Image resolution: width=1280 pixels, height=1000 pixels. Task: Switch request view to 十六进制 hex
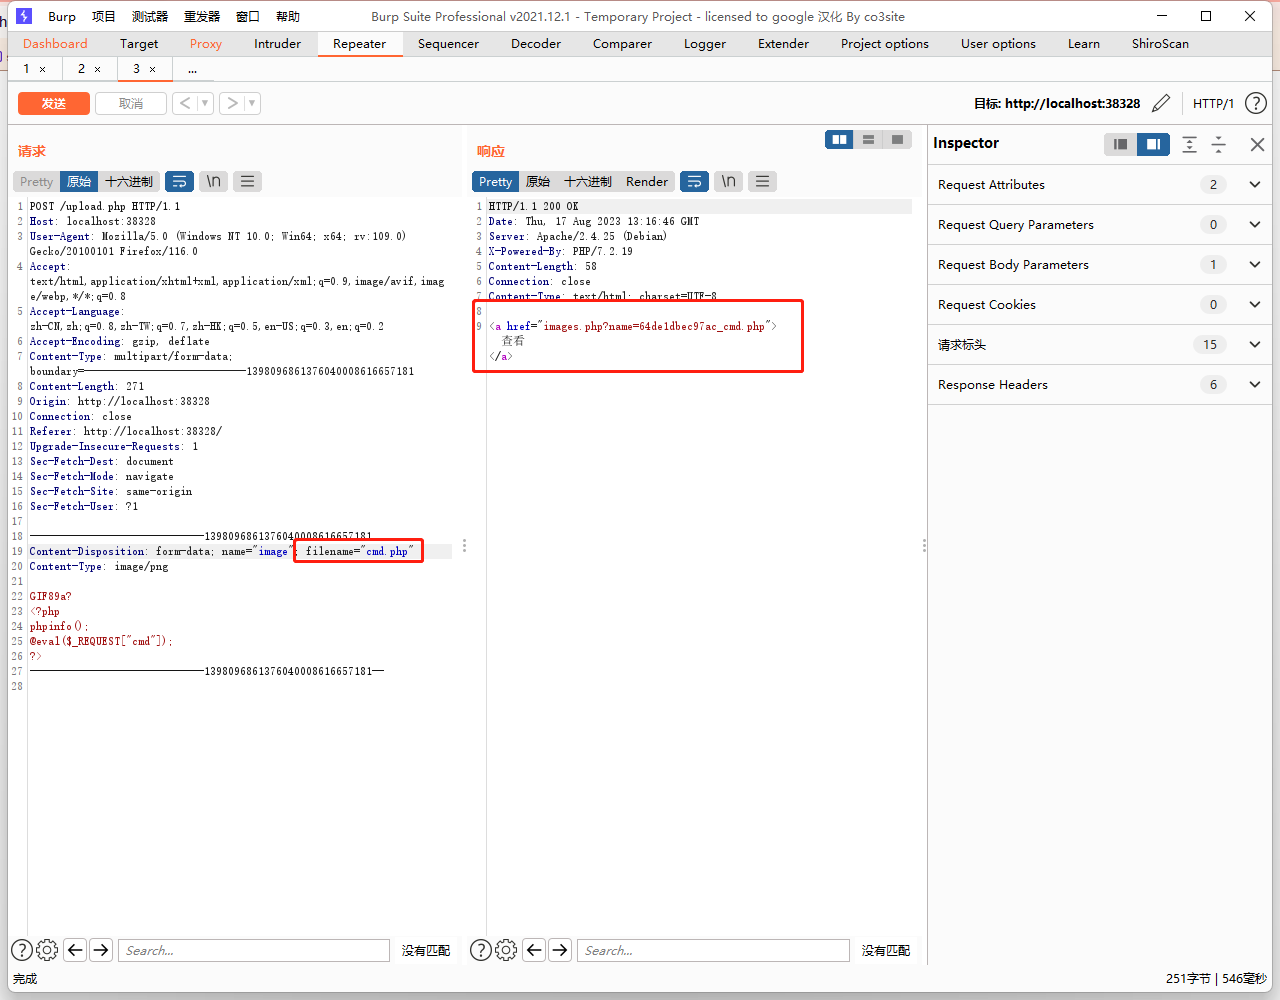coord(129,181)
